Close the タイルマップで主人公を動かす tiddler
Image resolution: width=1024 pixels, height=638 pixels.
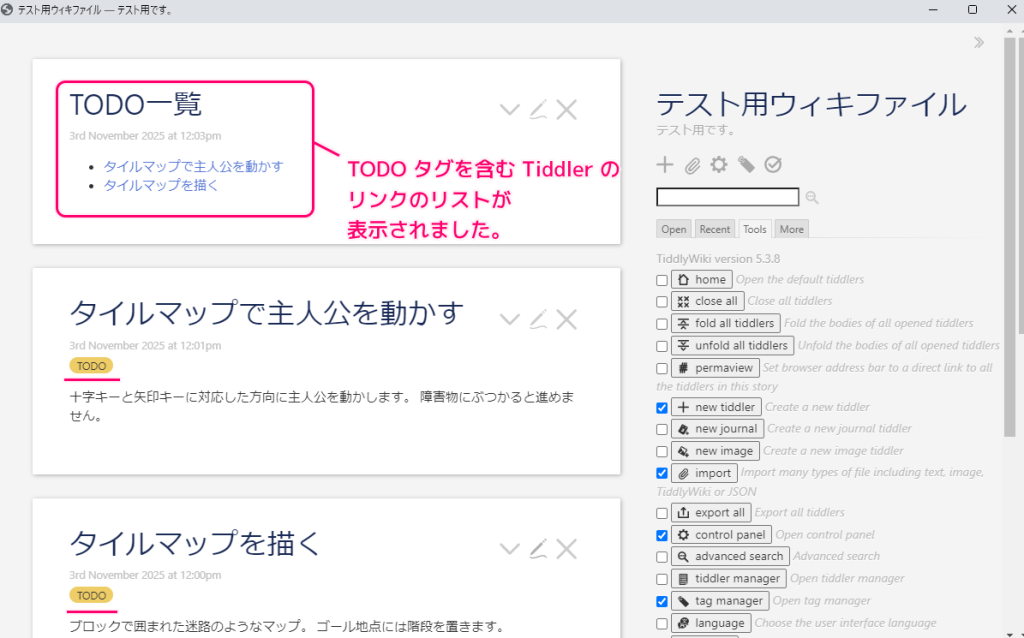pos(567,320)
